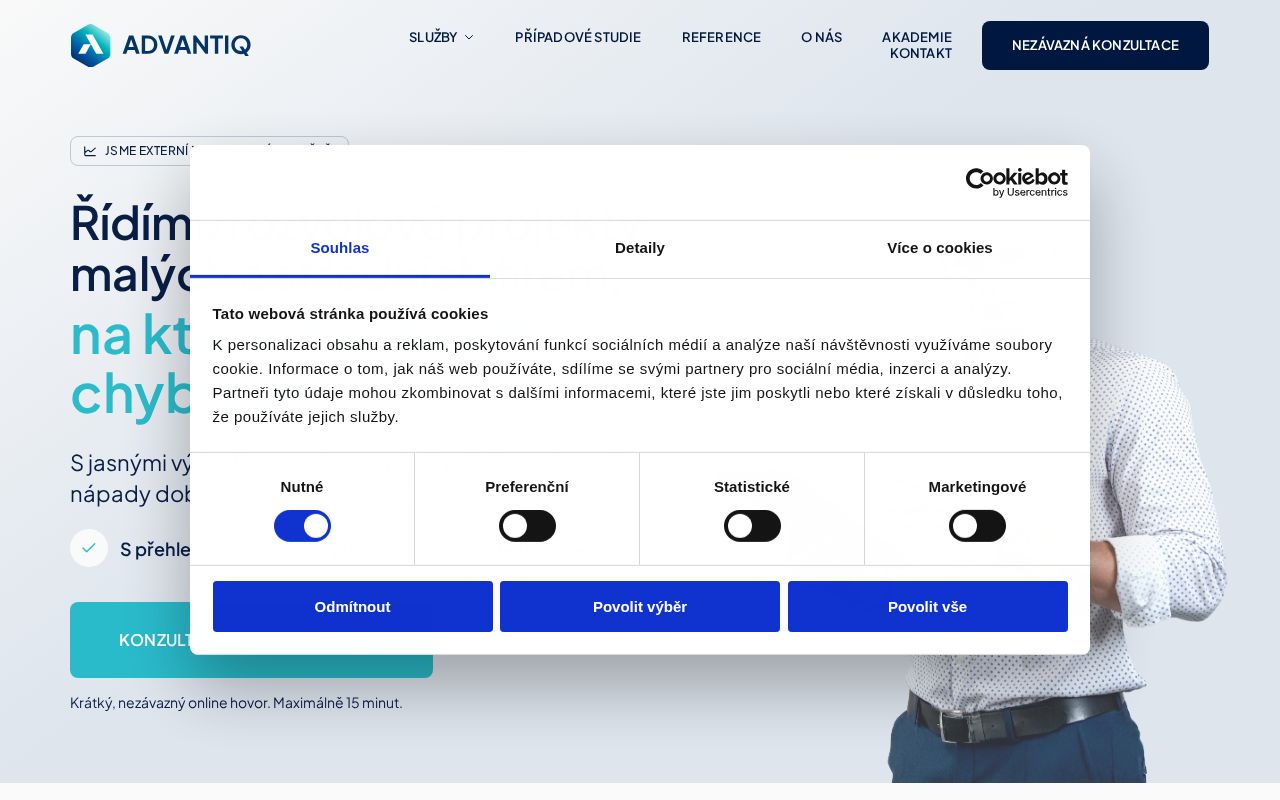
Task: Open the Akademie menu link
Action: 917,37
